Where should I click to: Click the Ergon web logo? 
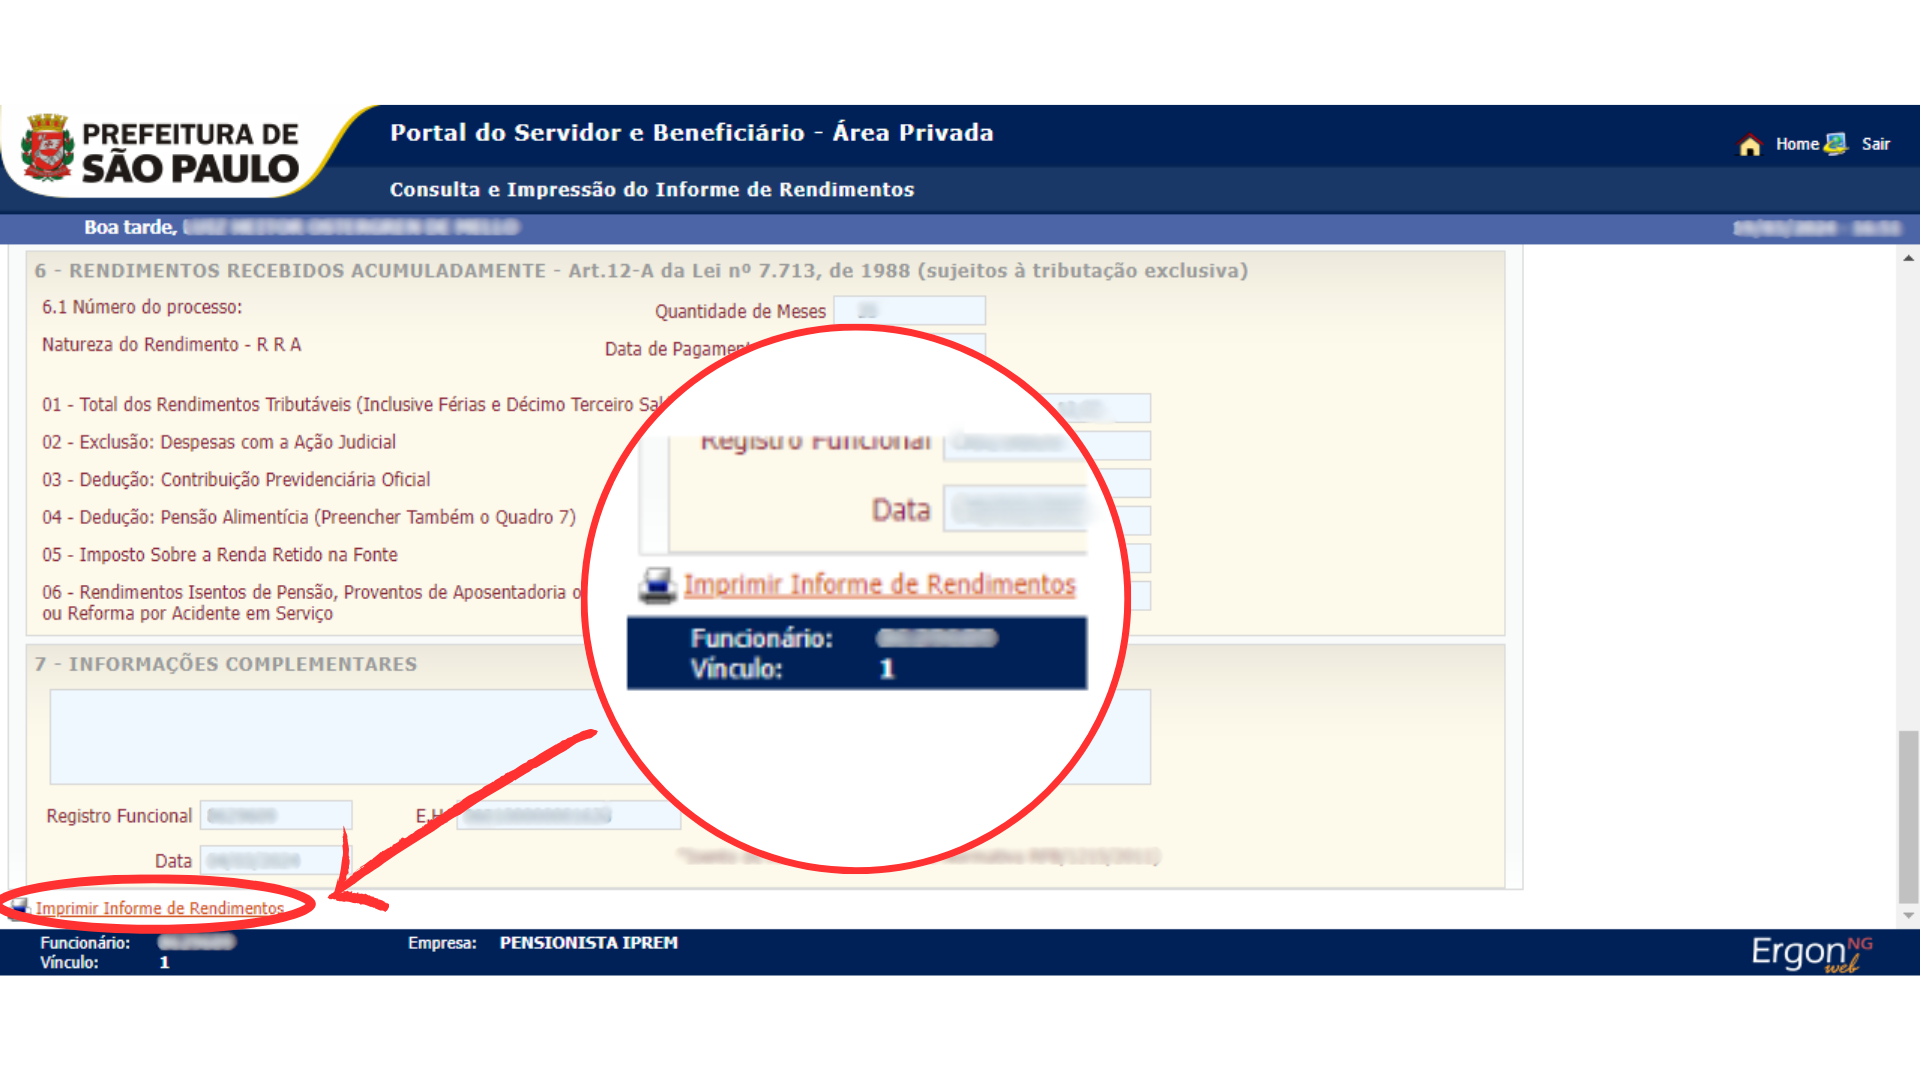tap(1812, 953)
